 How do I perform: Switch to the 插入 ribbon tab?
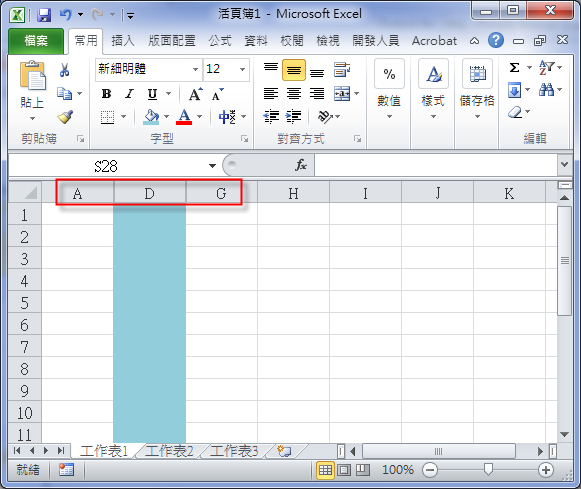click(x=123, y=41)
